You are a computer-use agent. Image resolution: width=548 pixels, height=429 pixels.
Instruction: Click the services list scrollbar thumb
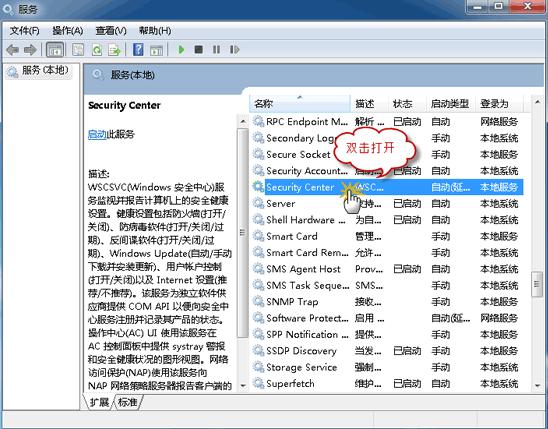pos(537,284)
